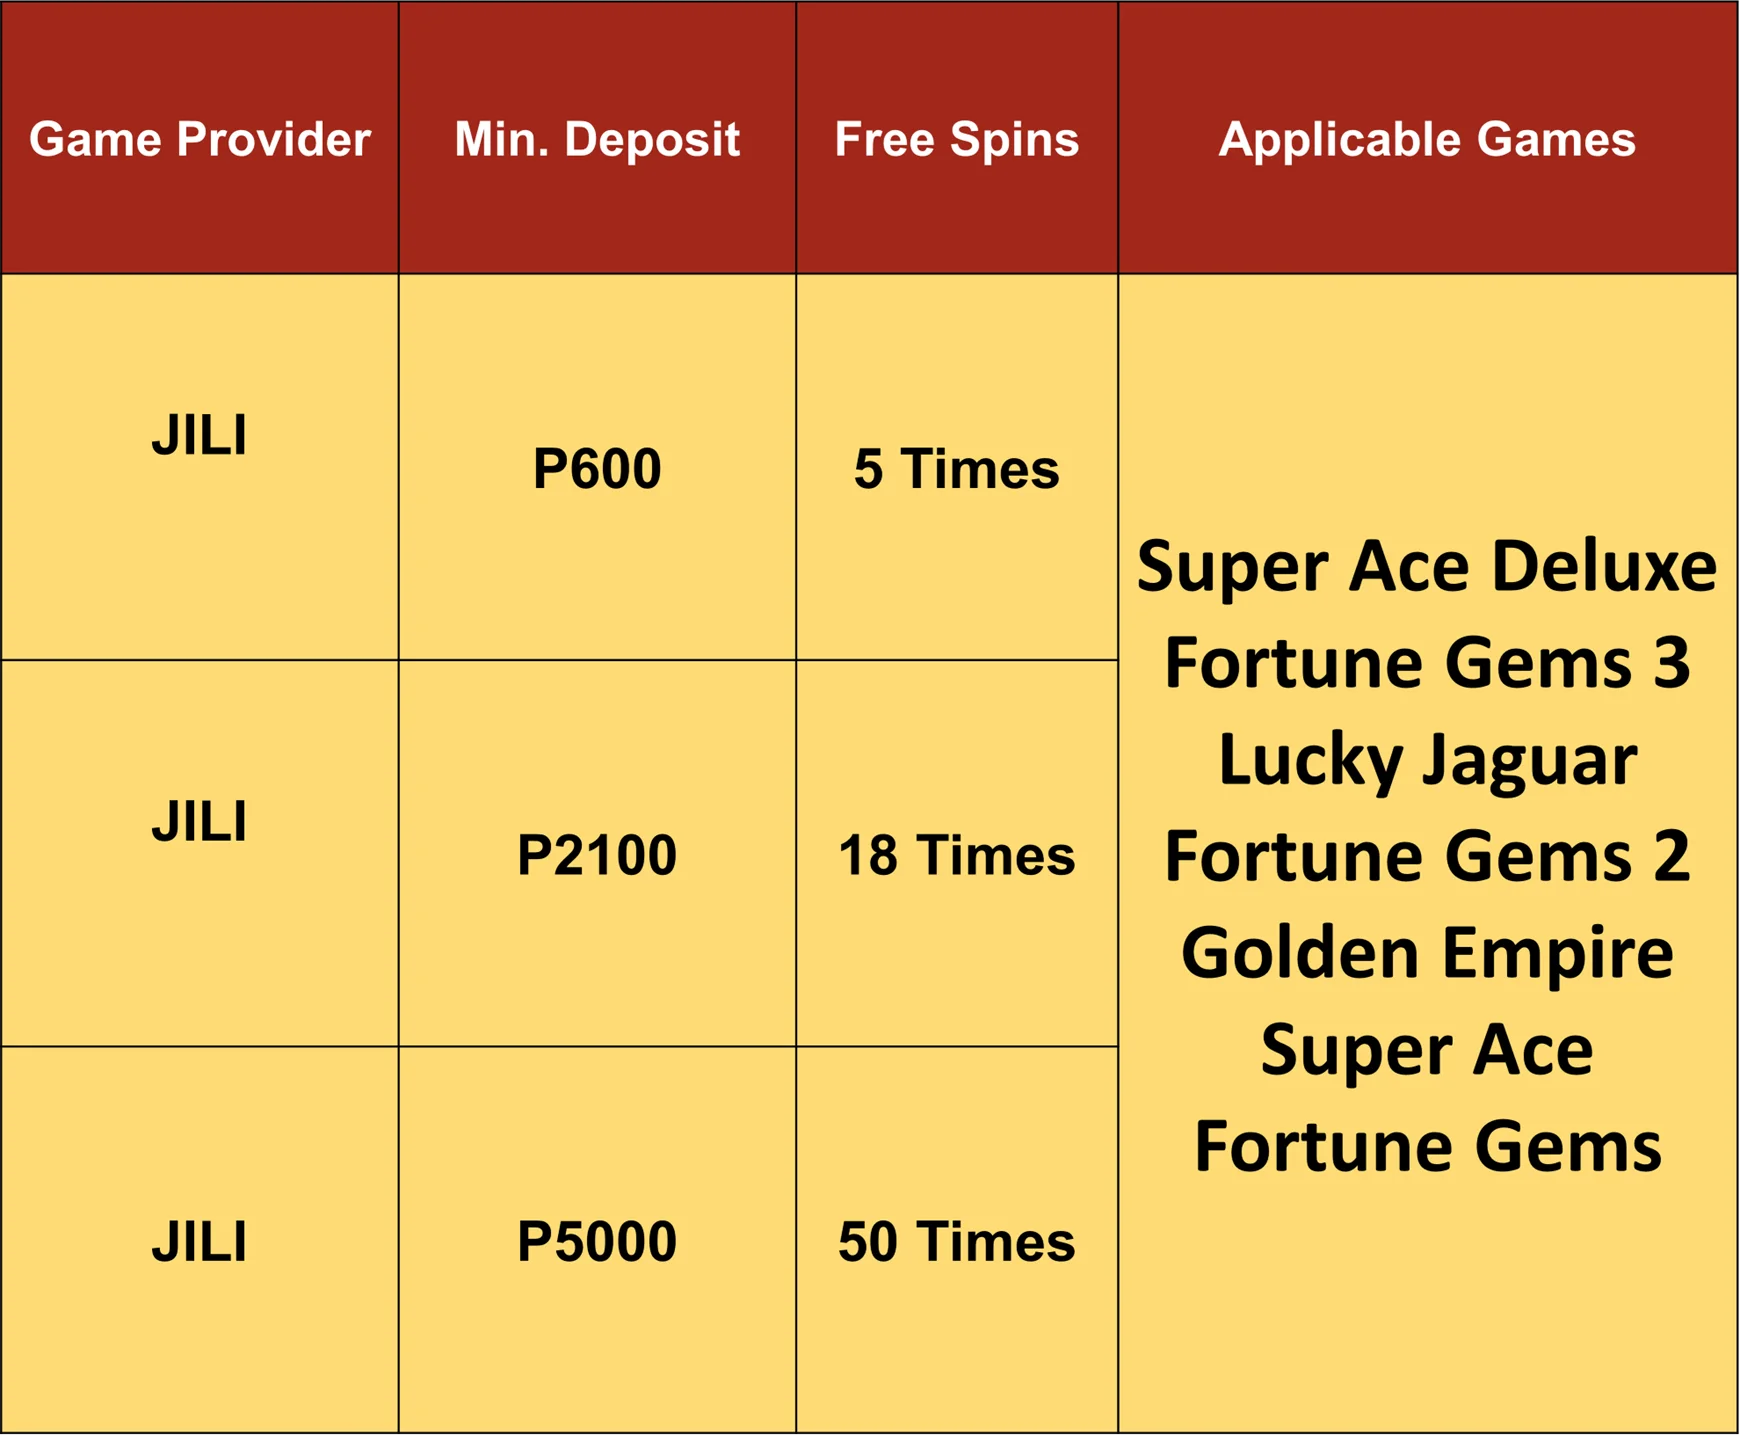Viewport: 1740px width, 1435px height.
Task: Select the P600 minimum deposit cell
Action: pos(597,468)
